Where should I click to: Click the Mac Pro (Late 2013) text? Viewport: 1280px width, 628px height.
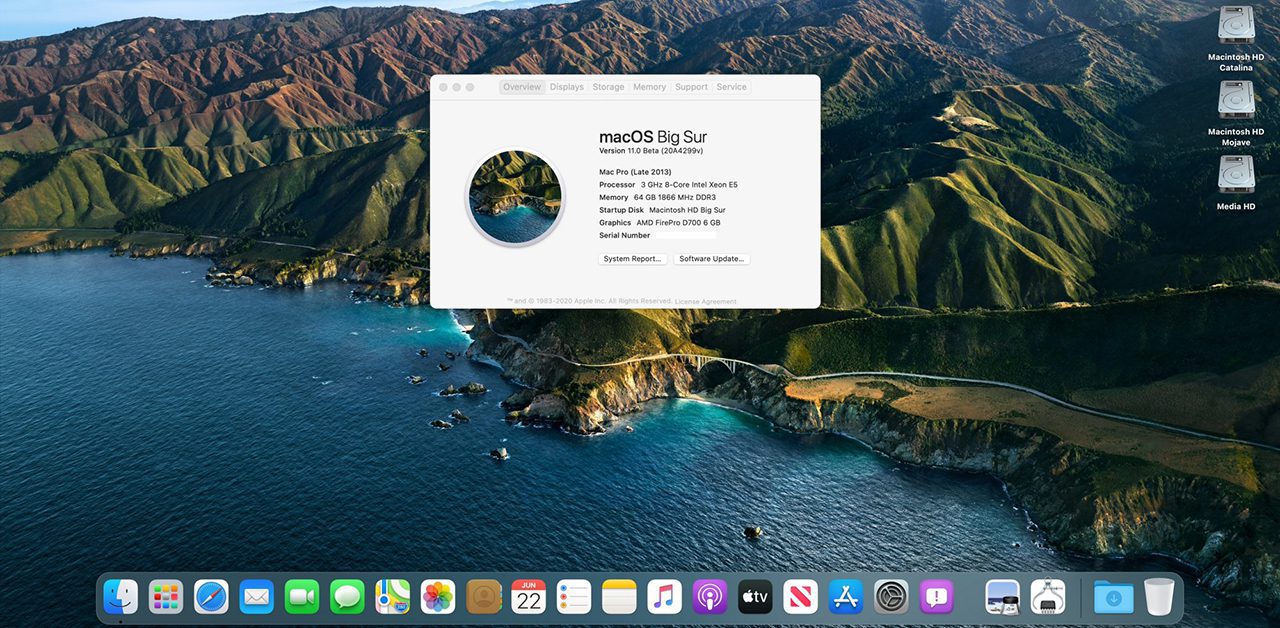point(635,172)
